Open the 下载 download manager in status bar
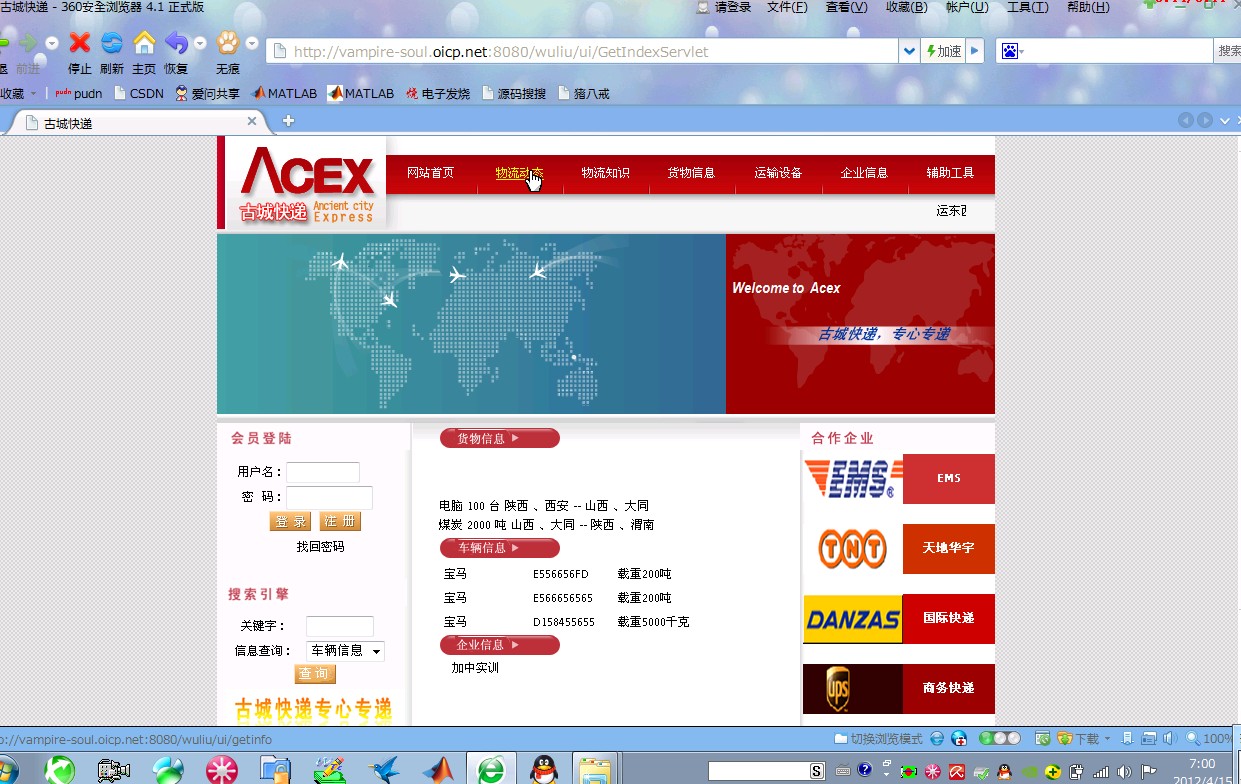 [x=1085, y=739]
